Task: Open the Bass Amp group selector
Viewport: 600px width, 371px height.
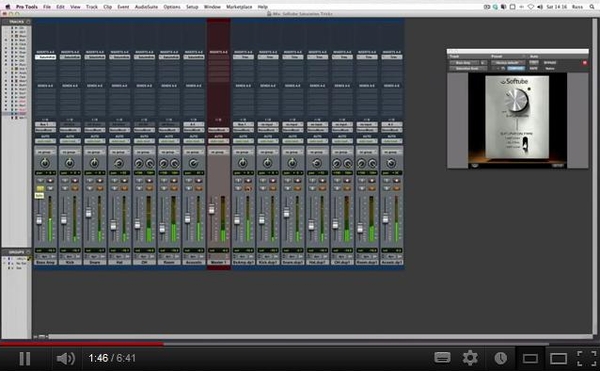Action: [x=45, y=152]
